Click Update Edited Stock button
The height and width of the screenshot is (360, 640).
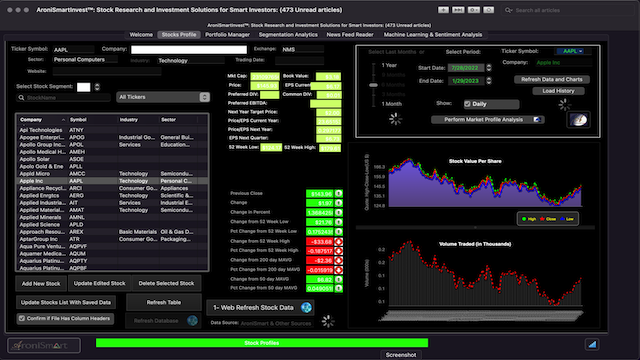[100, 283]
